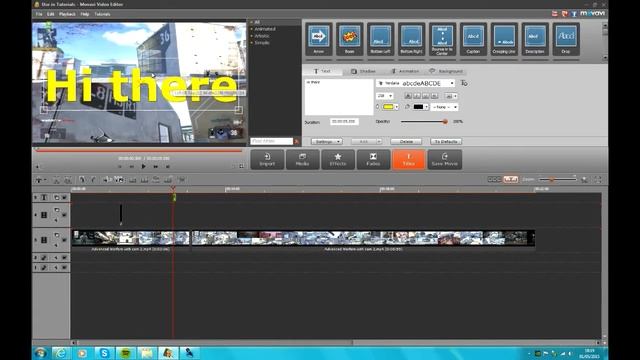Select the Artistic titles category
Screen dimensions: 640x360
tap(262, 36)
